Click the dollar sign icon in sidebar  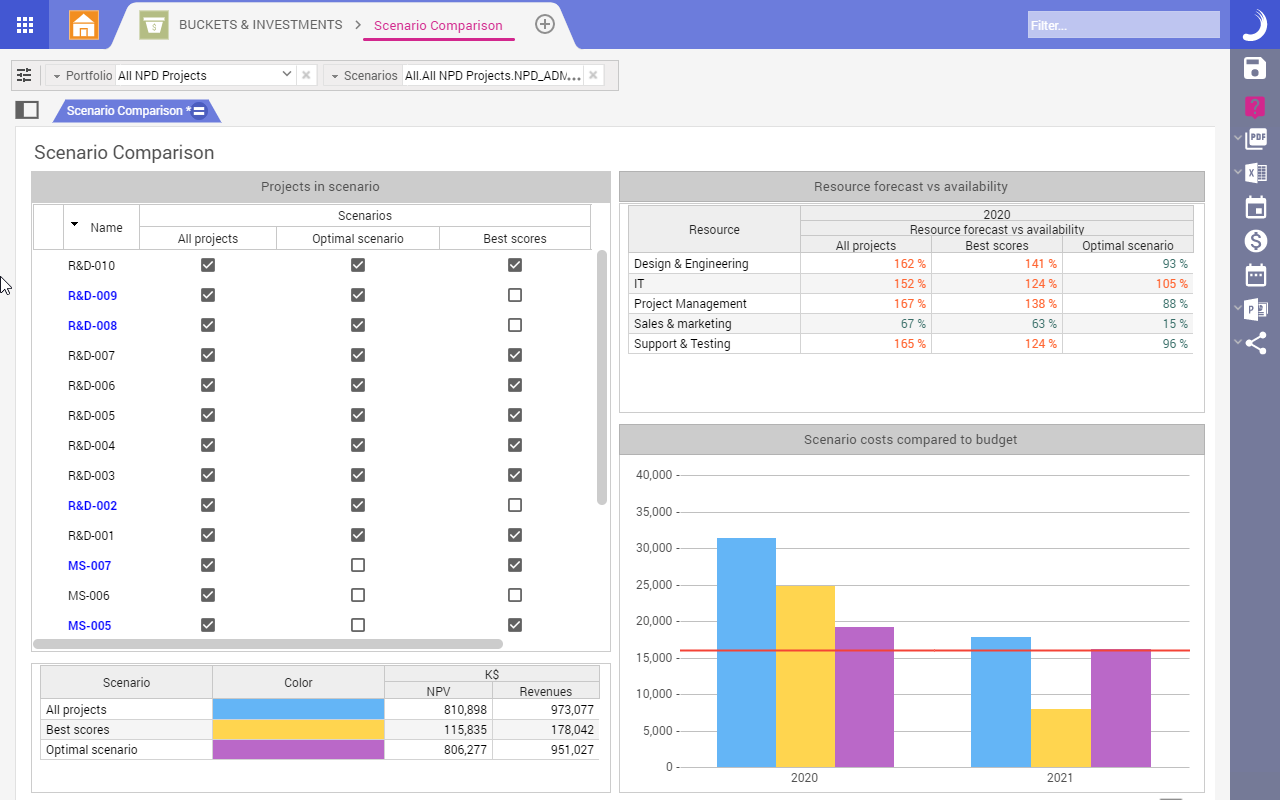pyautogui.click(x=1256, y=241)
